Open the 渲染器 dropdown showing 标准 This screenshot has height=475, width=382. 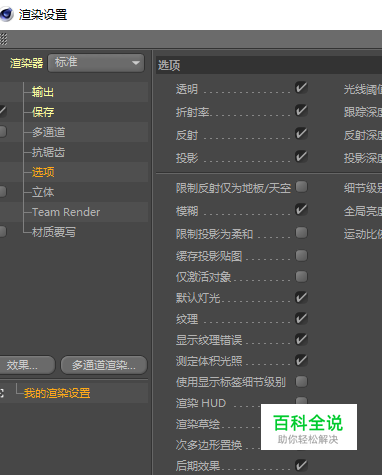pos(96,63)
